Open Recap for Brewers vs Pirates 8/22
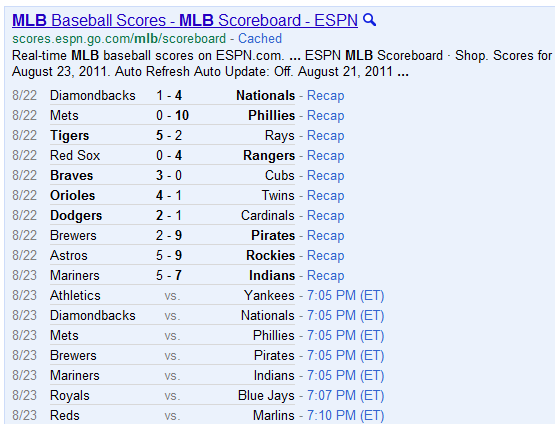 pyautogui.click(x=325, y=235)
